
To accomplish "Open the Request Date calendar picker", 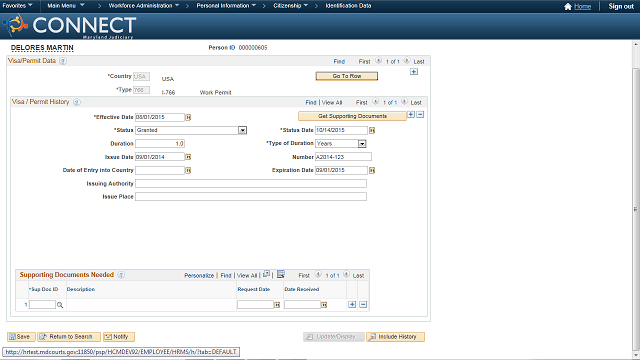I will (277, 305).
